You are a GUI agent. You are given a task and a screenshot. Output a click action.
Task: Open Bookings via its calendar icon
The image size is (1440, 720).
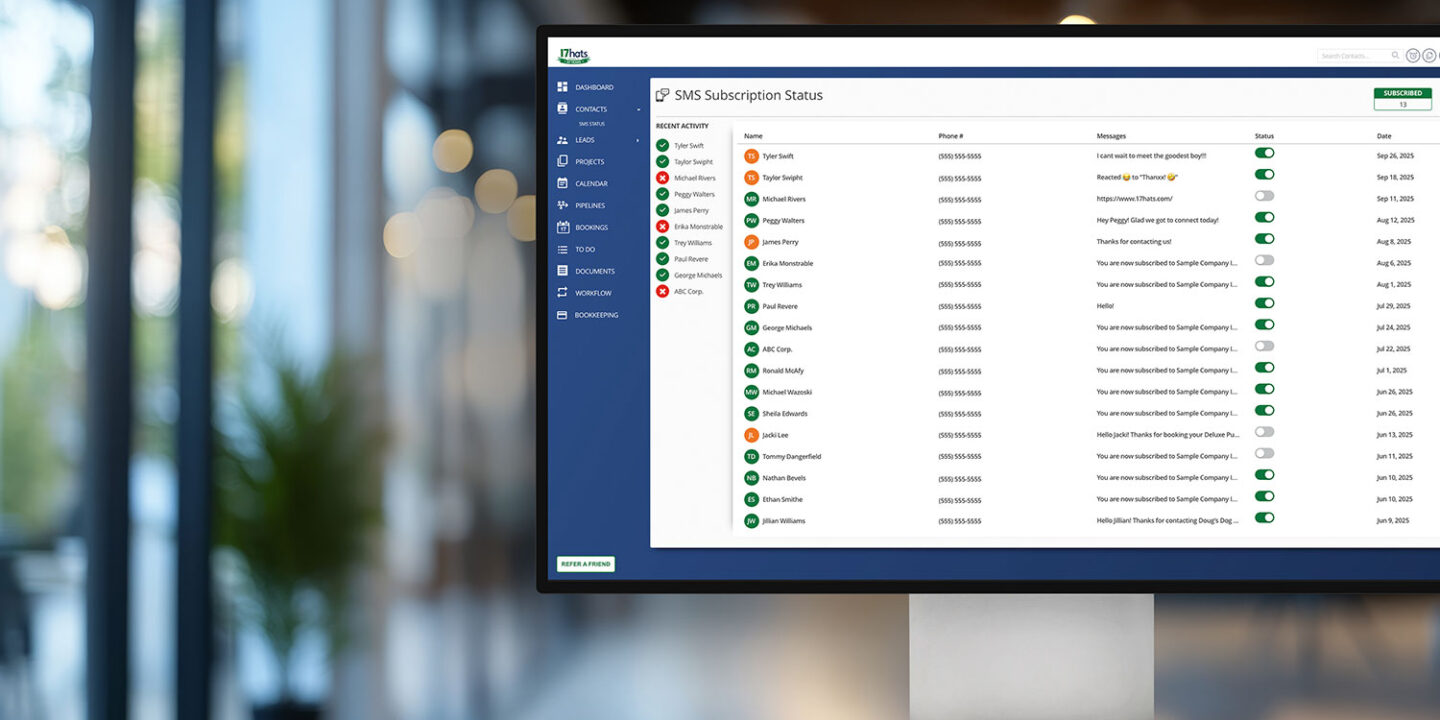[562, 227]
